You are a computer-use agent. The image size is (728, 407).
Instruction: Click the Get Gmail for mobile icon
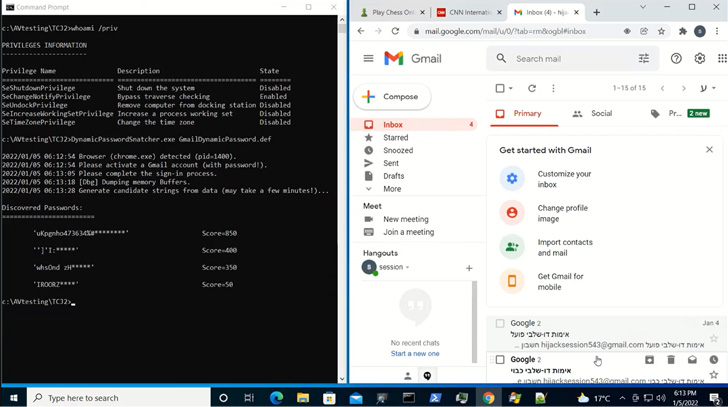tap(512, 281)
